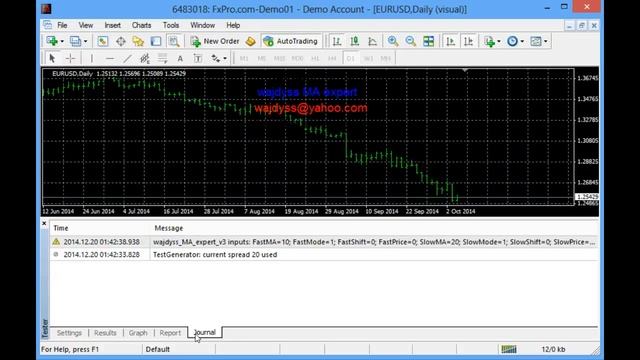Open the MetaEditor yellow book icon

tap(251, 41)
